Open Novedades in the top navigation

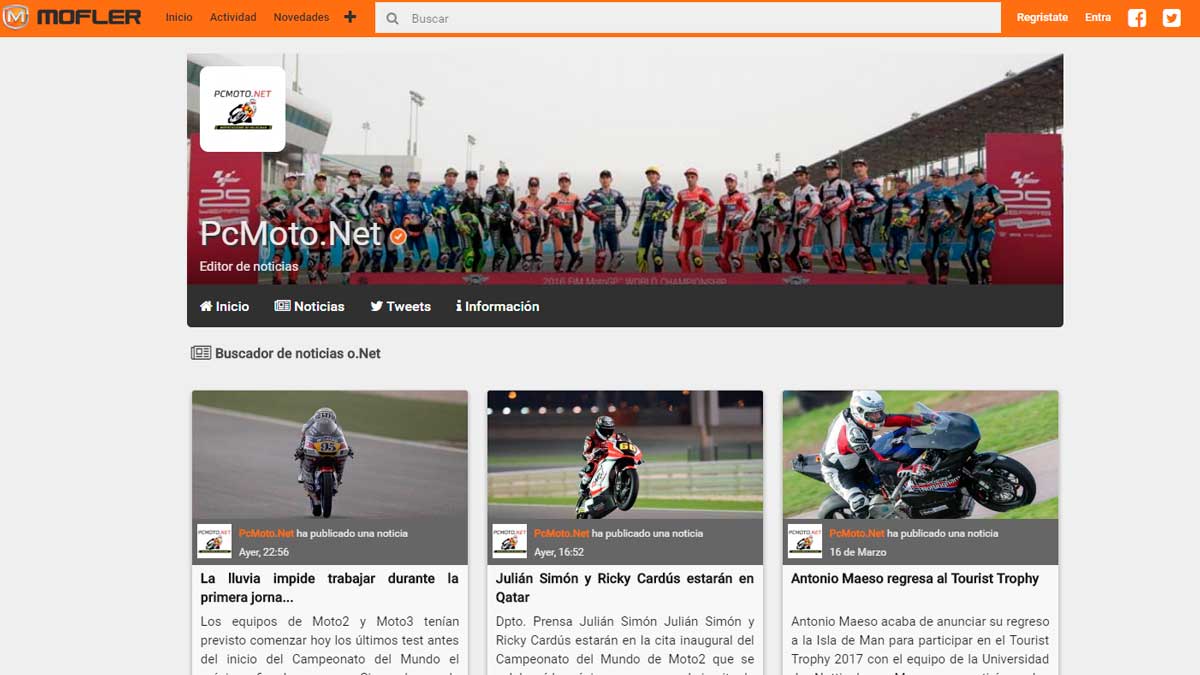301,17
